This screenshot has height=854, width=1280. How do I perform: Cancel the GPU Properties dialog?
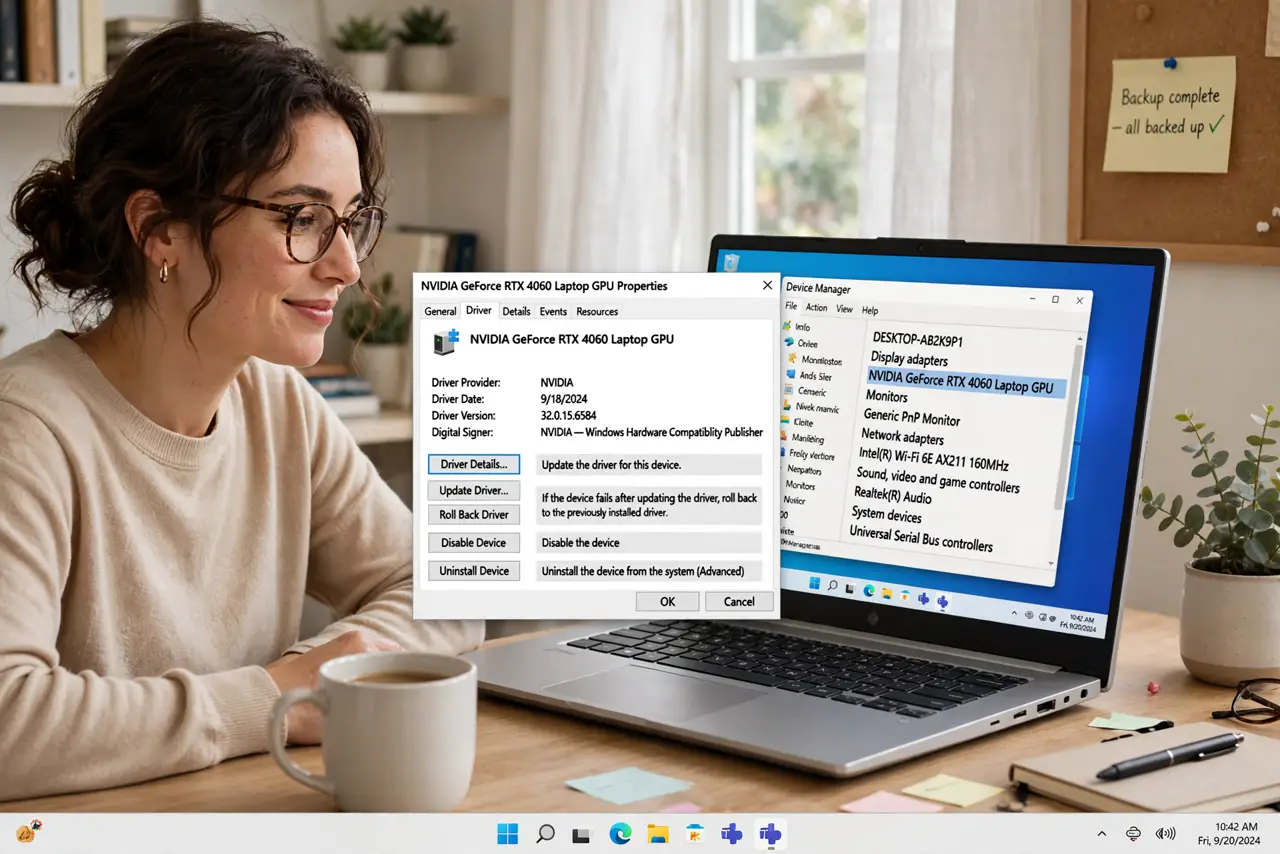[739, 601]
